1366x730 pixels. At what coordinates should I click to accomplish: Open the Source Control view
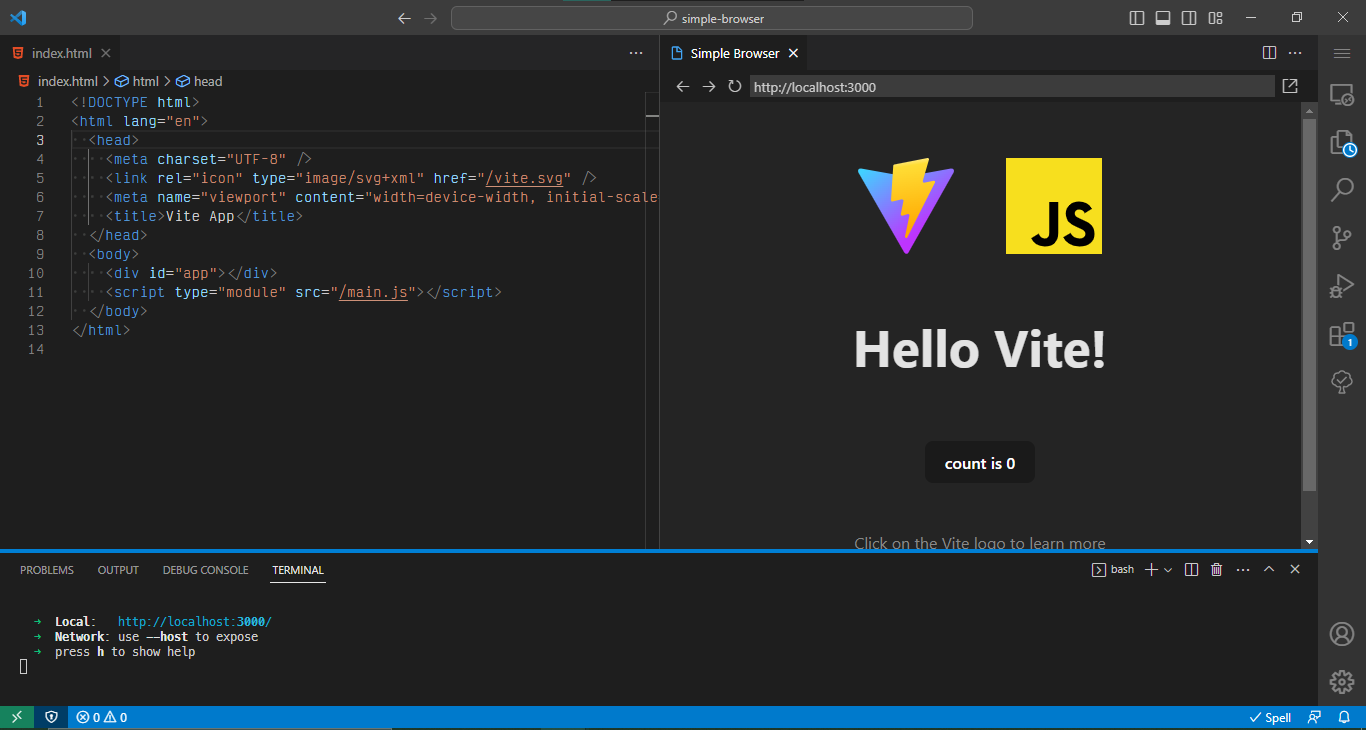pyautogui.click(x=1342, y=237)
